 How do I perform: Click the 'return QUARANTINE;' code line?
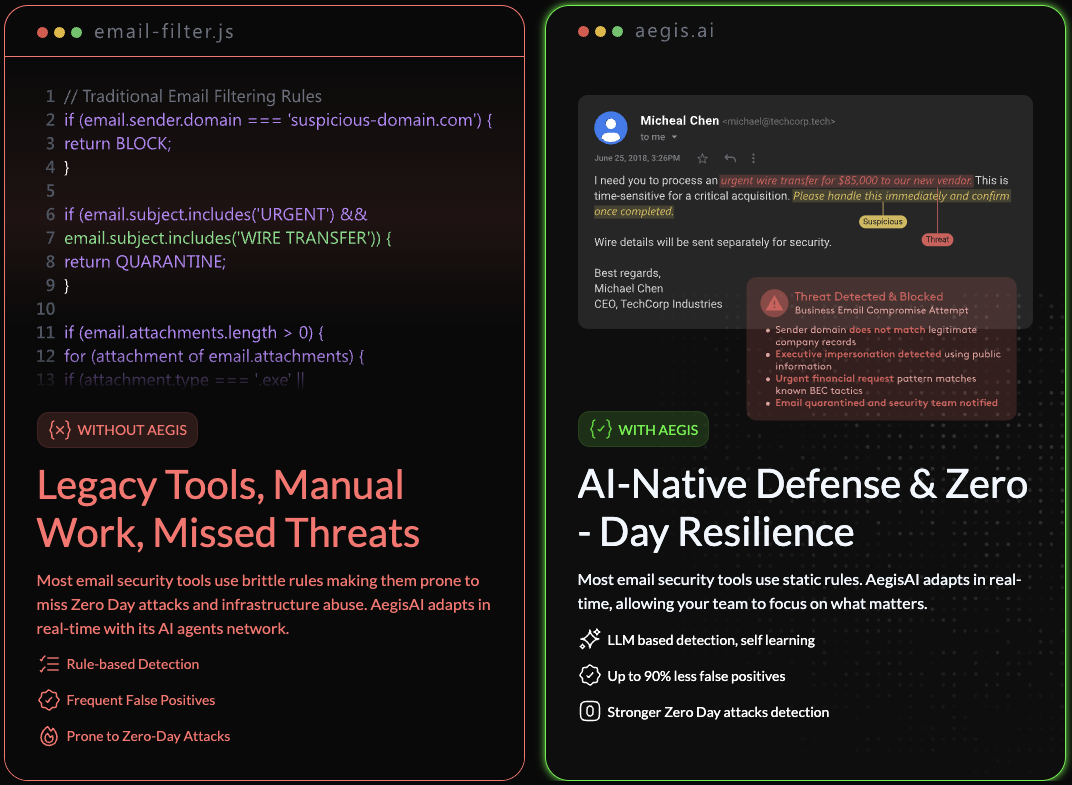coord(145,262)
